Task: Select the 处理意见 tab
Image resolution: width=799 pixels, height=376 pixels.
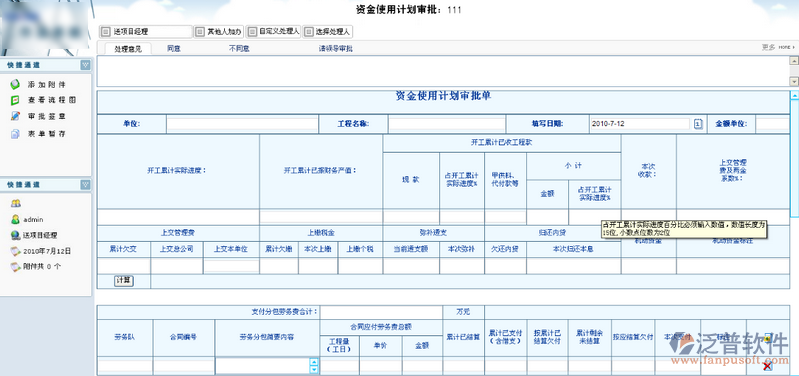Action: click(x=125, y=49)
